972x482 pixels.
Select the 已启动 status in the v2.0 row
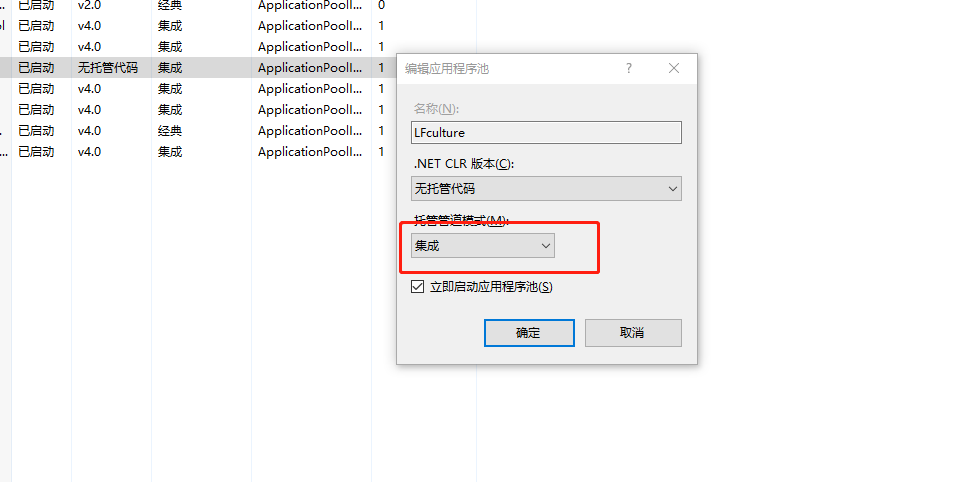[36, 6]
